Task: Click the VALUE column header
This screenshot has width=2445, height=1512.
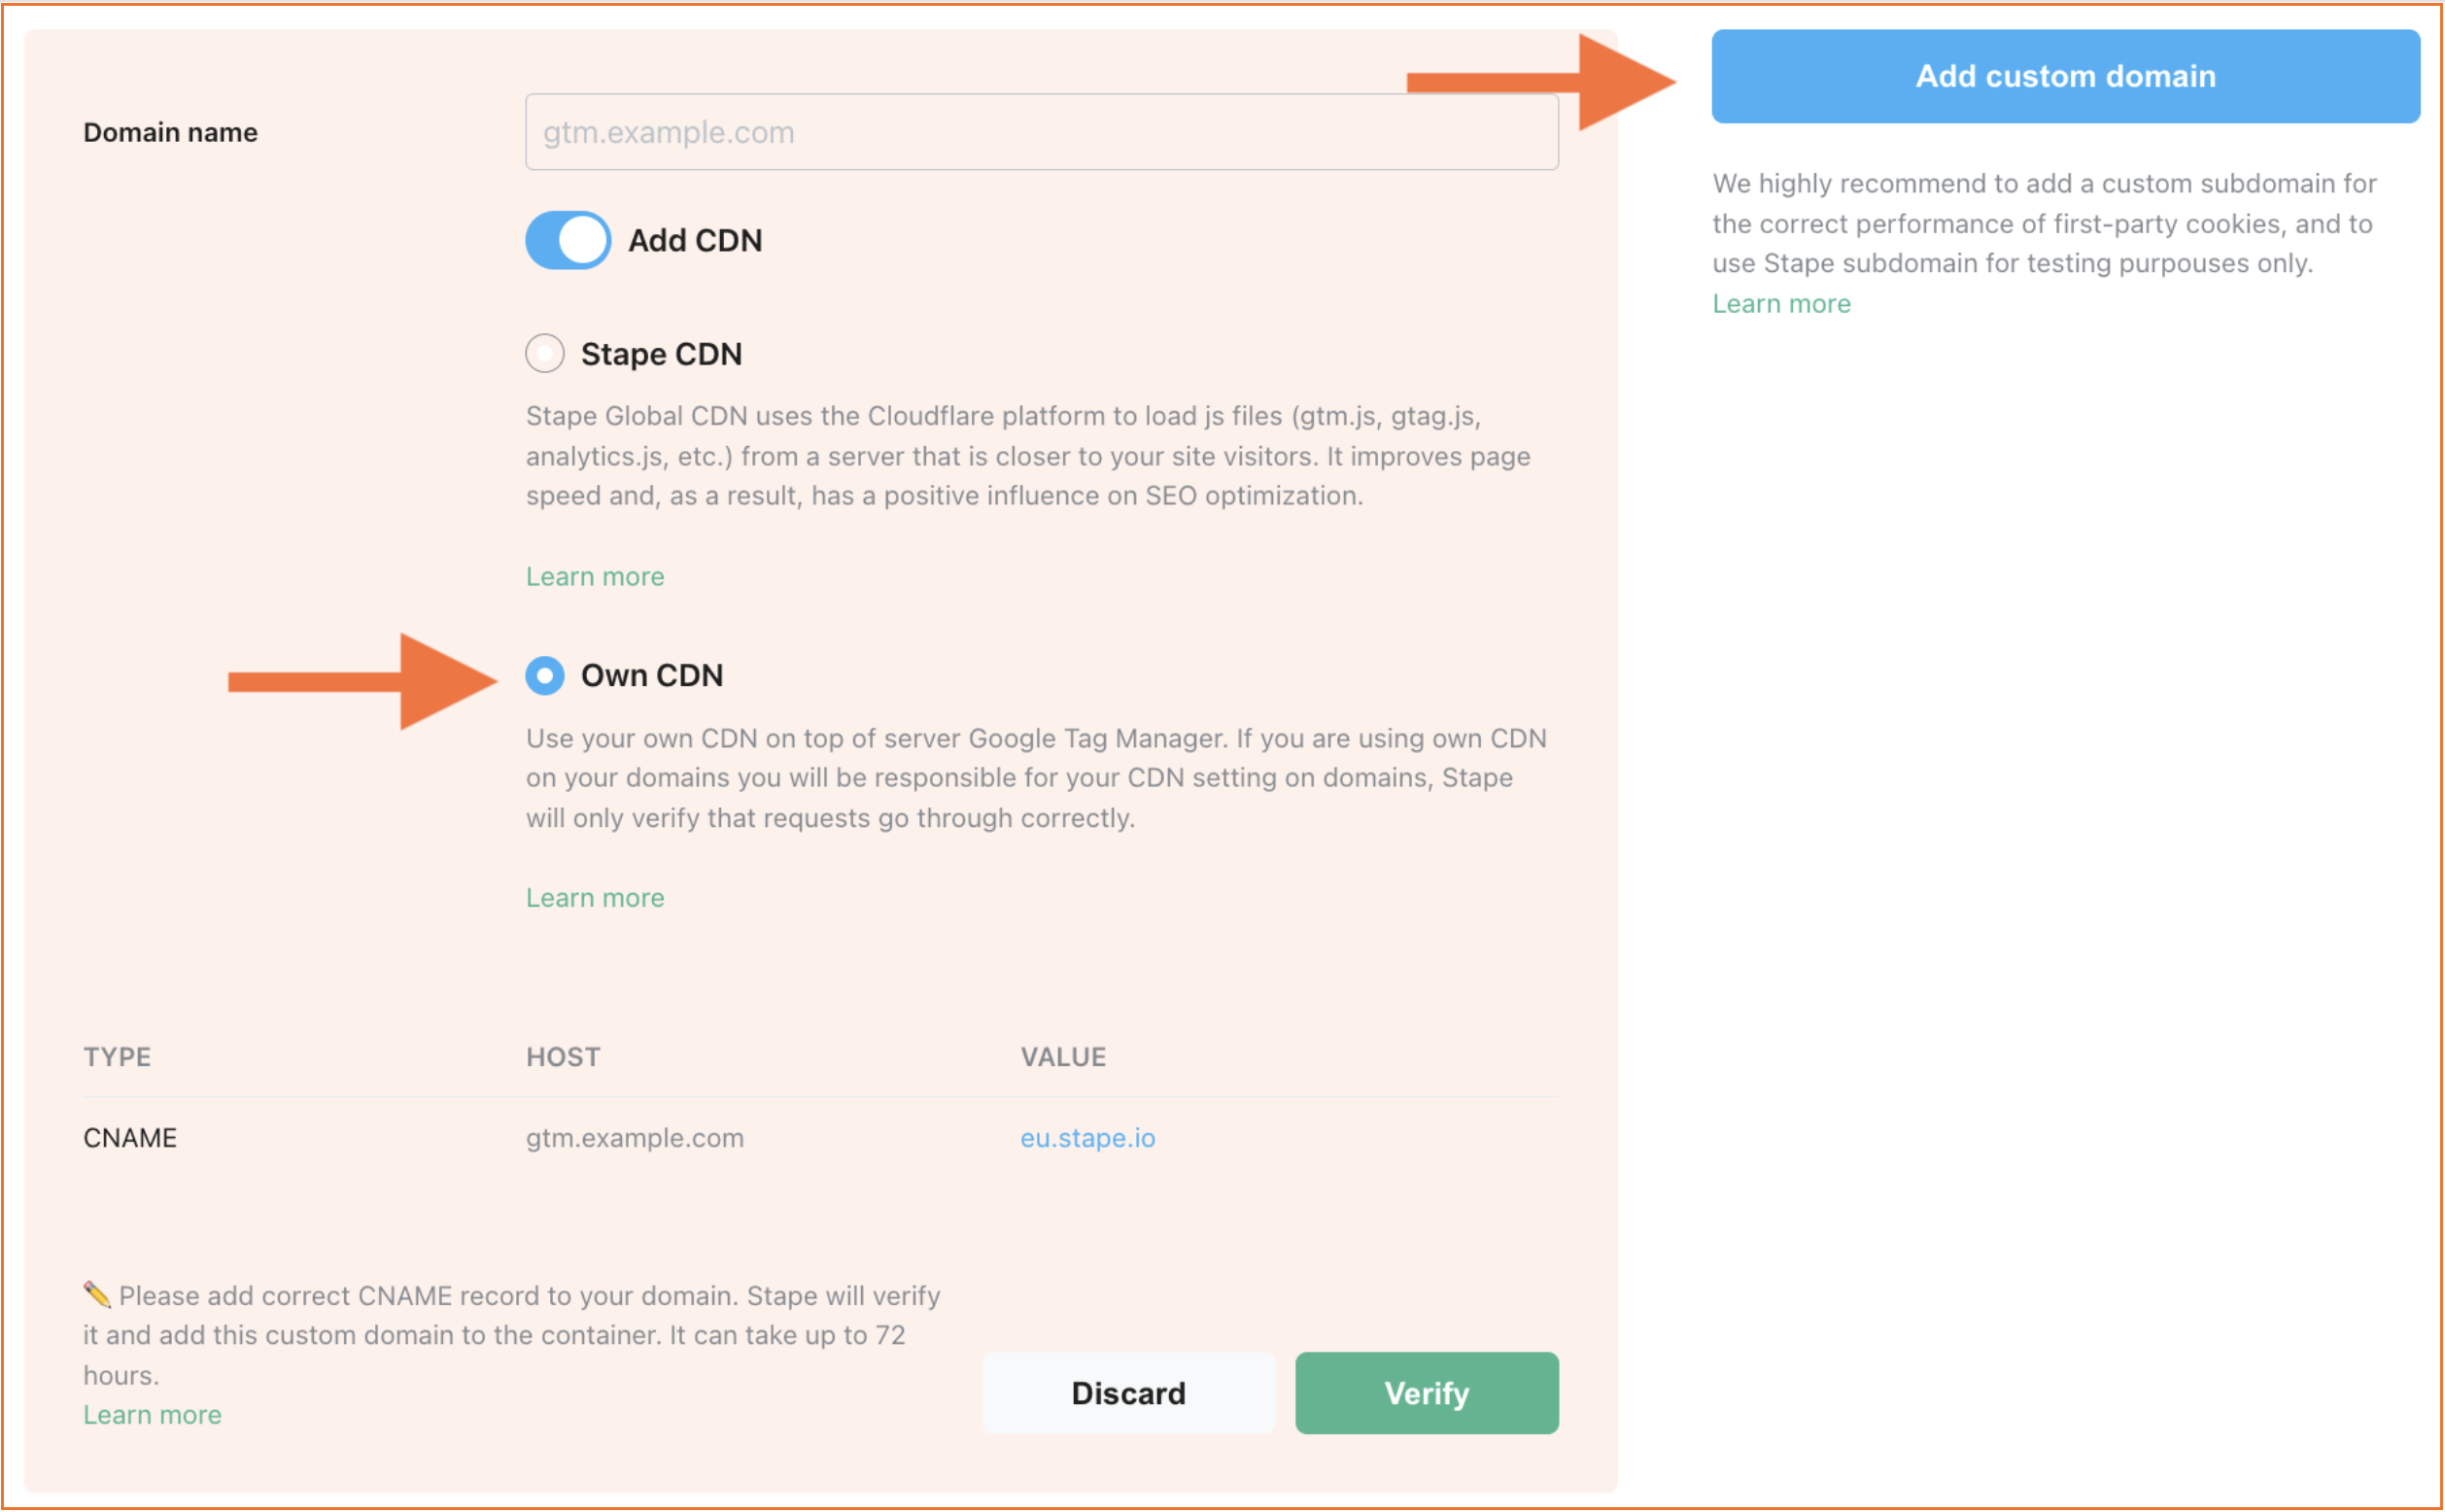Action: coord(1062,1056)
